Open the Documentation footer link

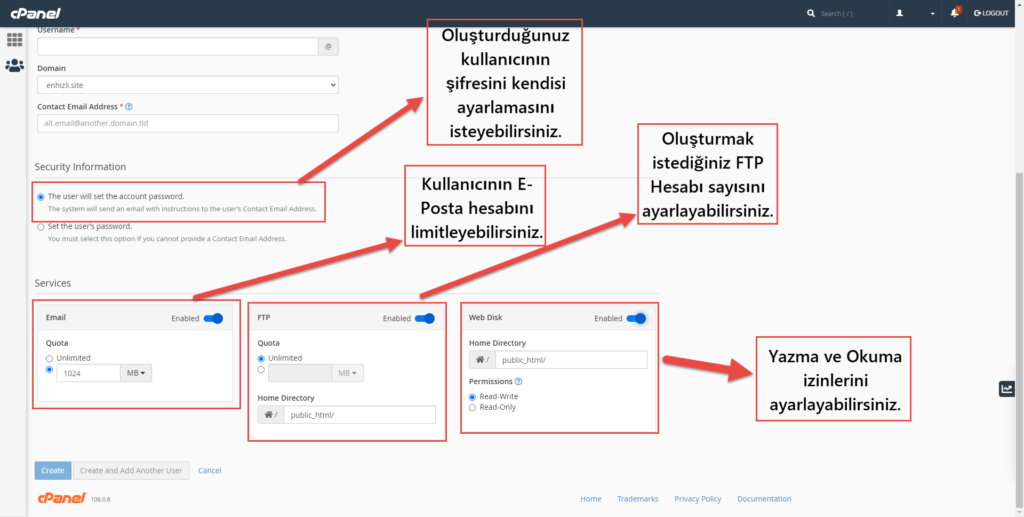click(x=764, y=499)
